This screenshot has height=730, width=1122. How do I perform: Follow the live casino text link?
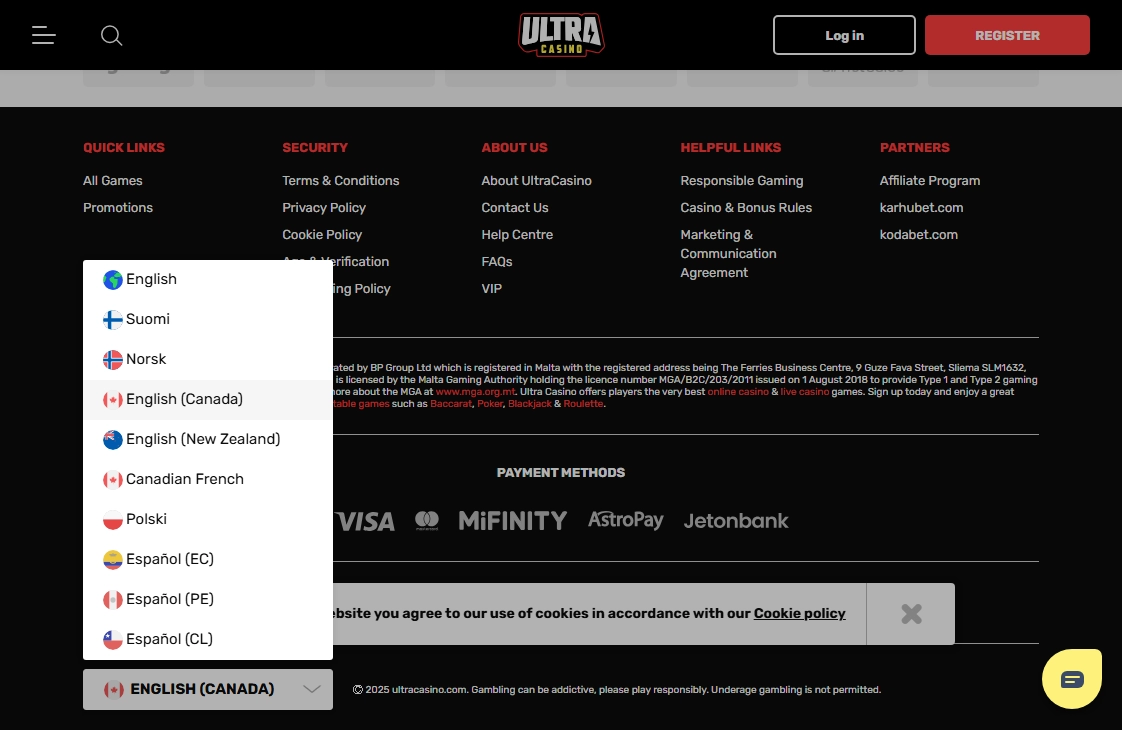pos(805,391)
